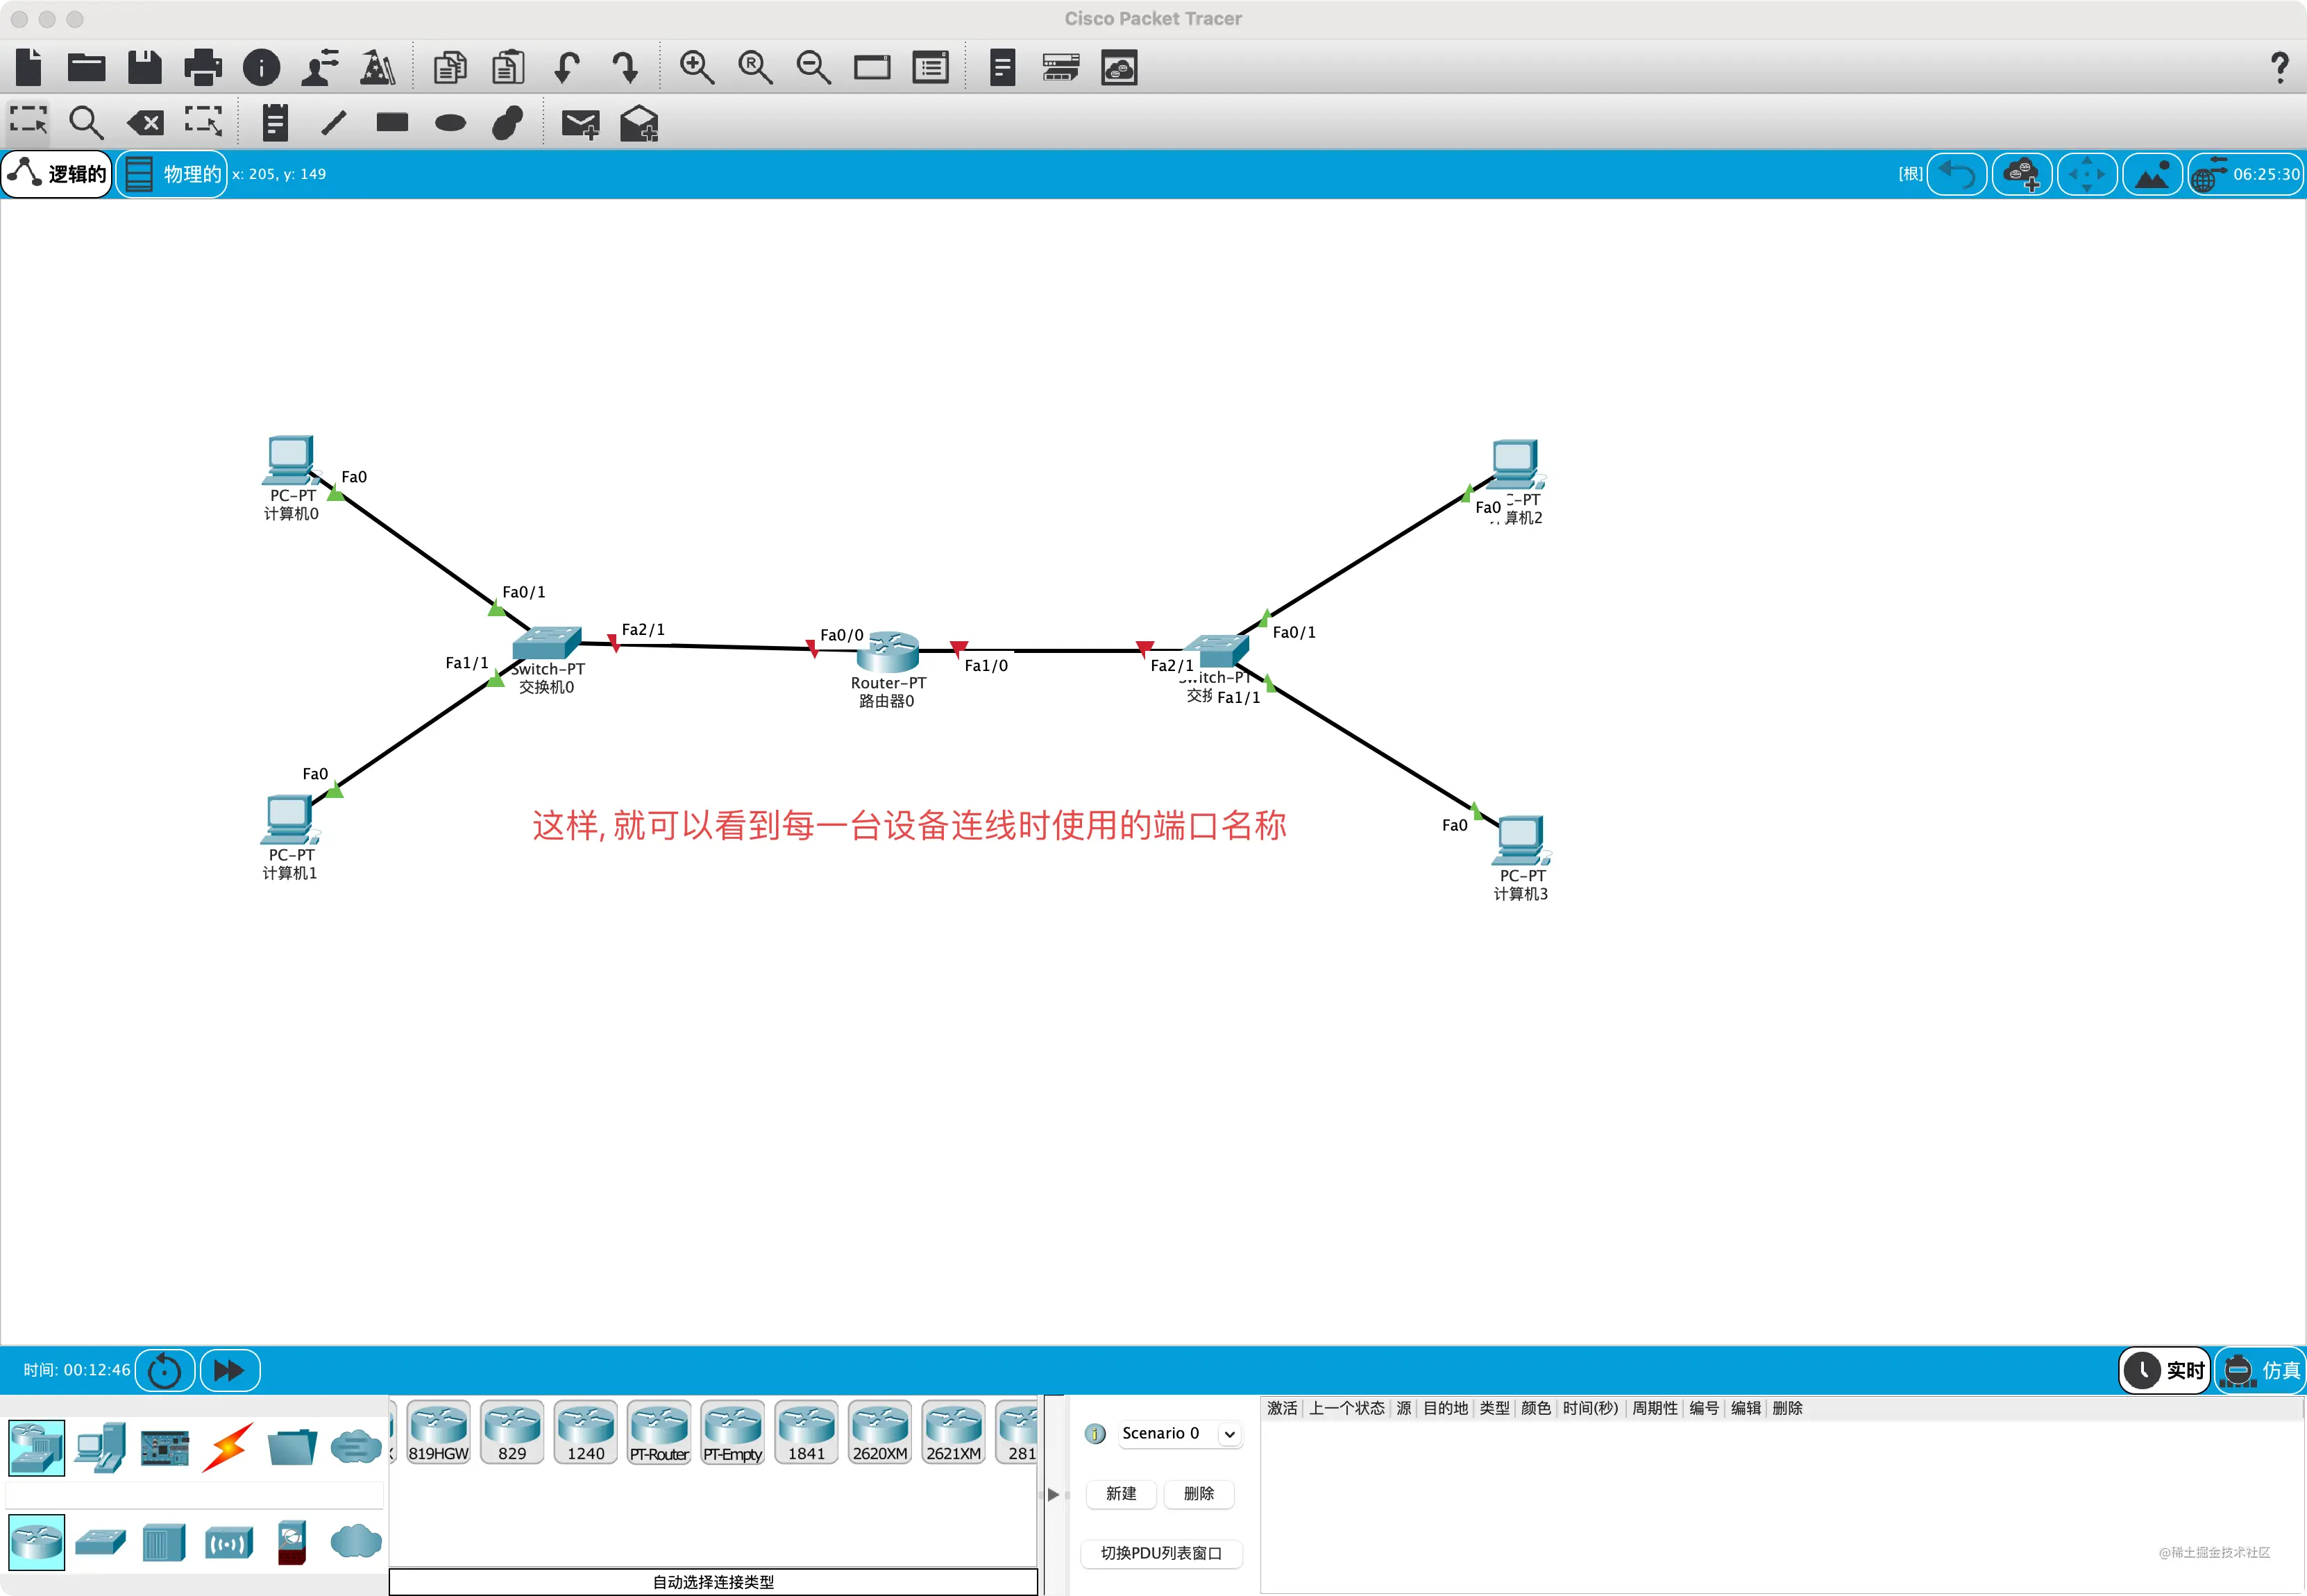Image resolution: width=2307 pixels, height=1596 pixels.
Task: Select the Select tool
Action: 28,123
